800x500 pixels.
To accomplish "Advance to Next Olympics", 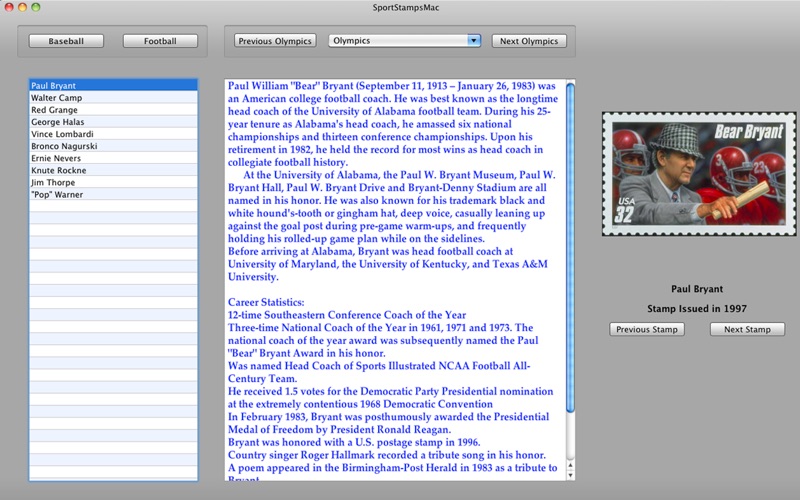I will [x=529, y=41].
